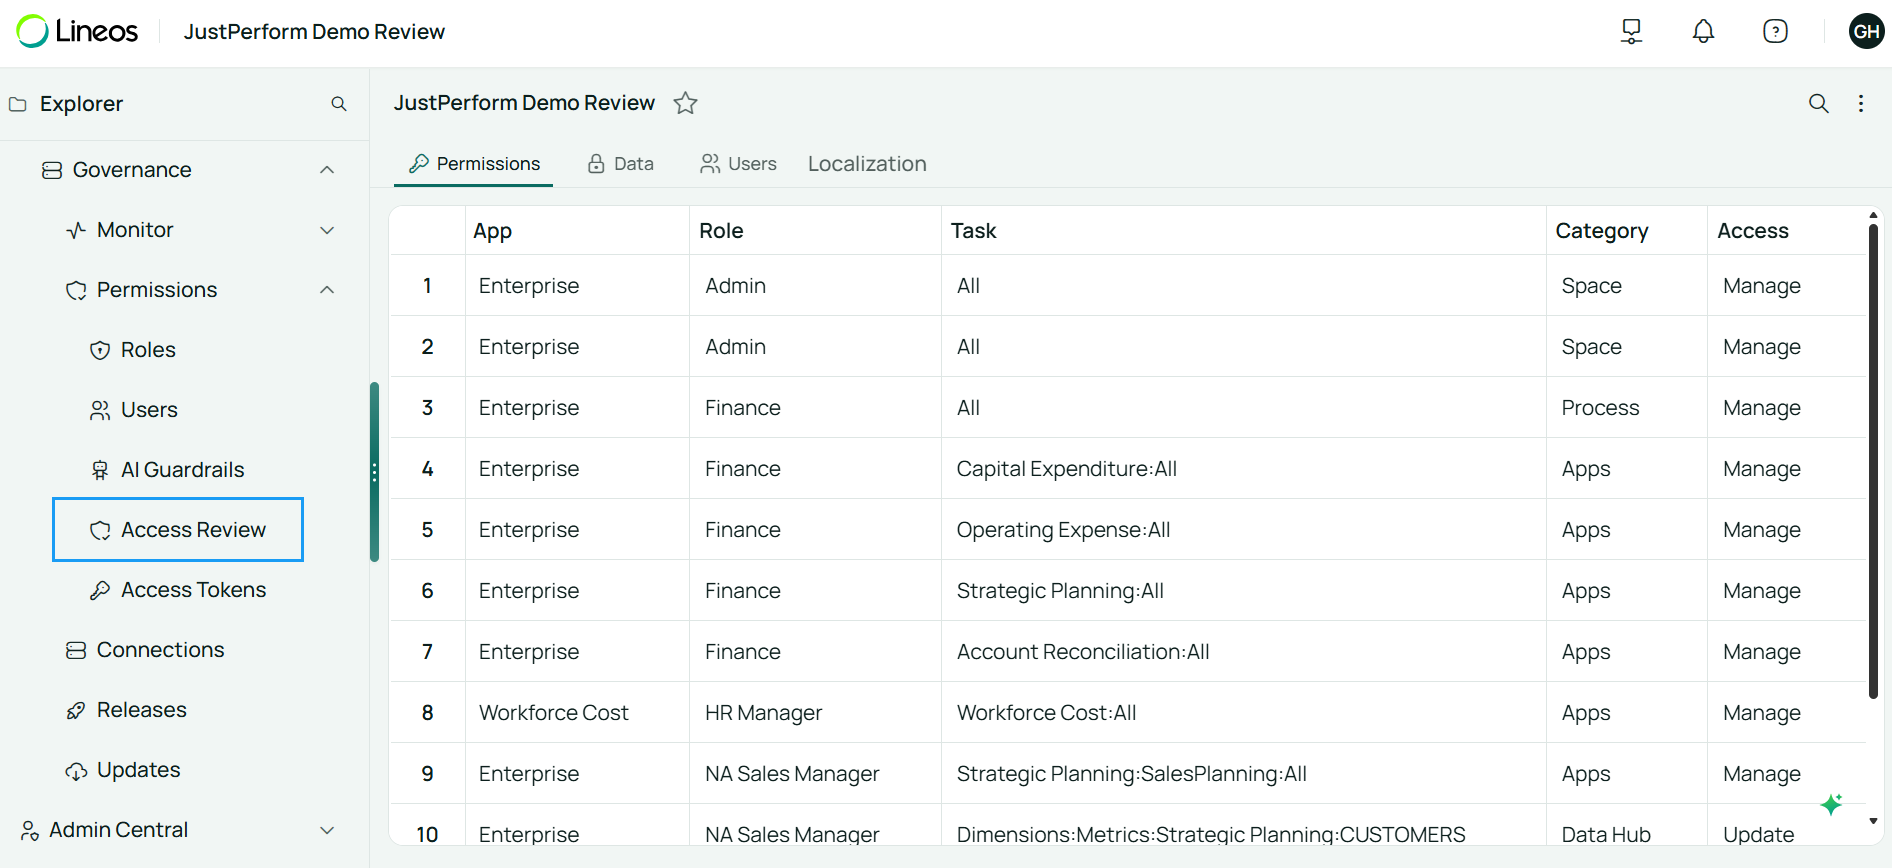The width and height of the screenshot is (1892, 868).
Task: Select the 'Strategic Planning:SalesPlanning:All' cell
Action: click(x=1244, y=774)
